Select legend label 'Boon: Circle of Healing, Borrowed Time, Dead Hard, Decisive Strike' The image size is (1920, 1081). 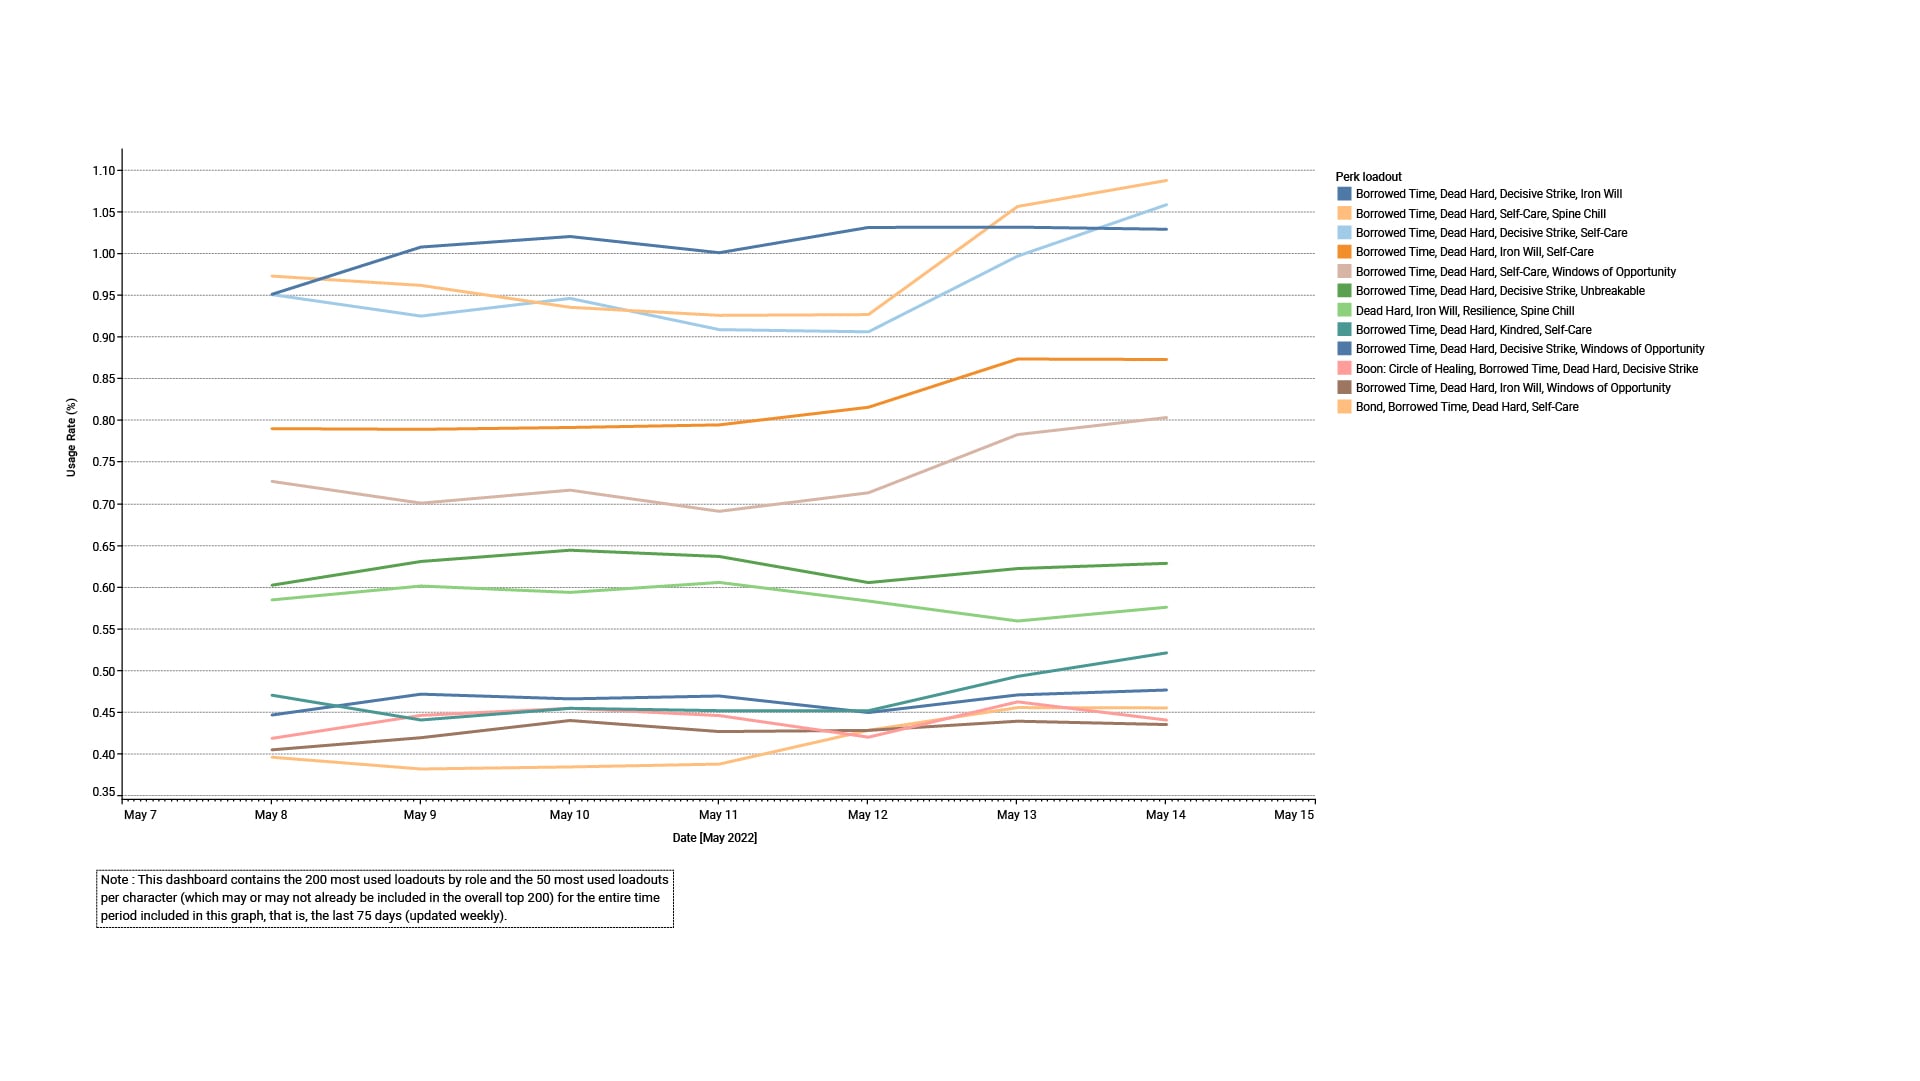(1526, 368)
